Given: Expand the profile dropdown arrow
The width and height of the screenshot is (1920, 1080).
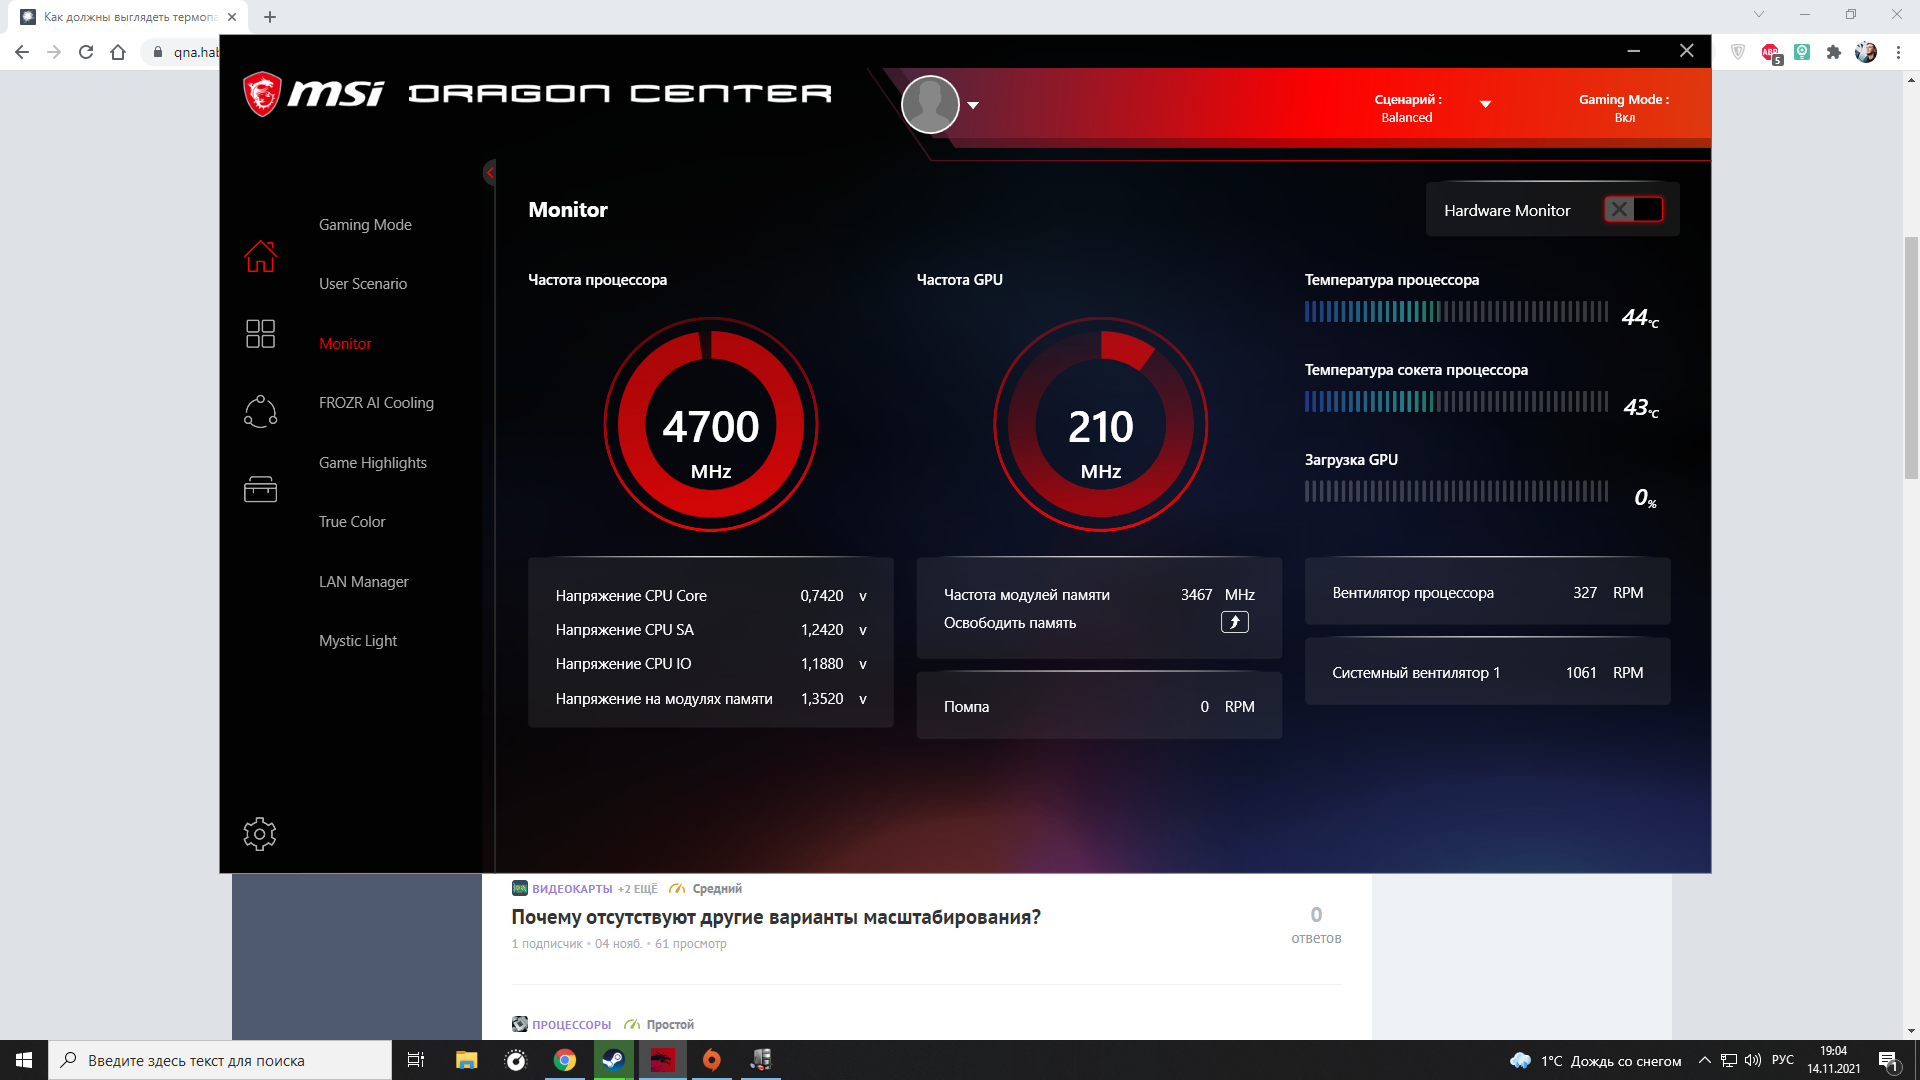Looking at the screenshot, I should 973,105.
